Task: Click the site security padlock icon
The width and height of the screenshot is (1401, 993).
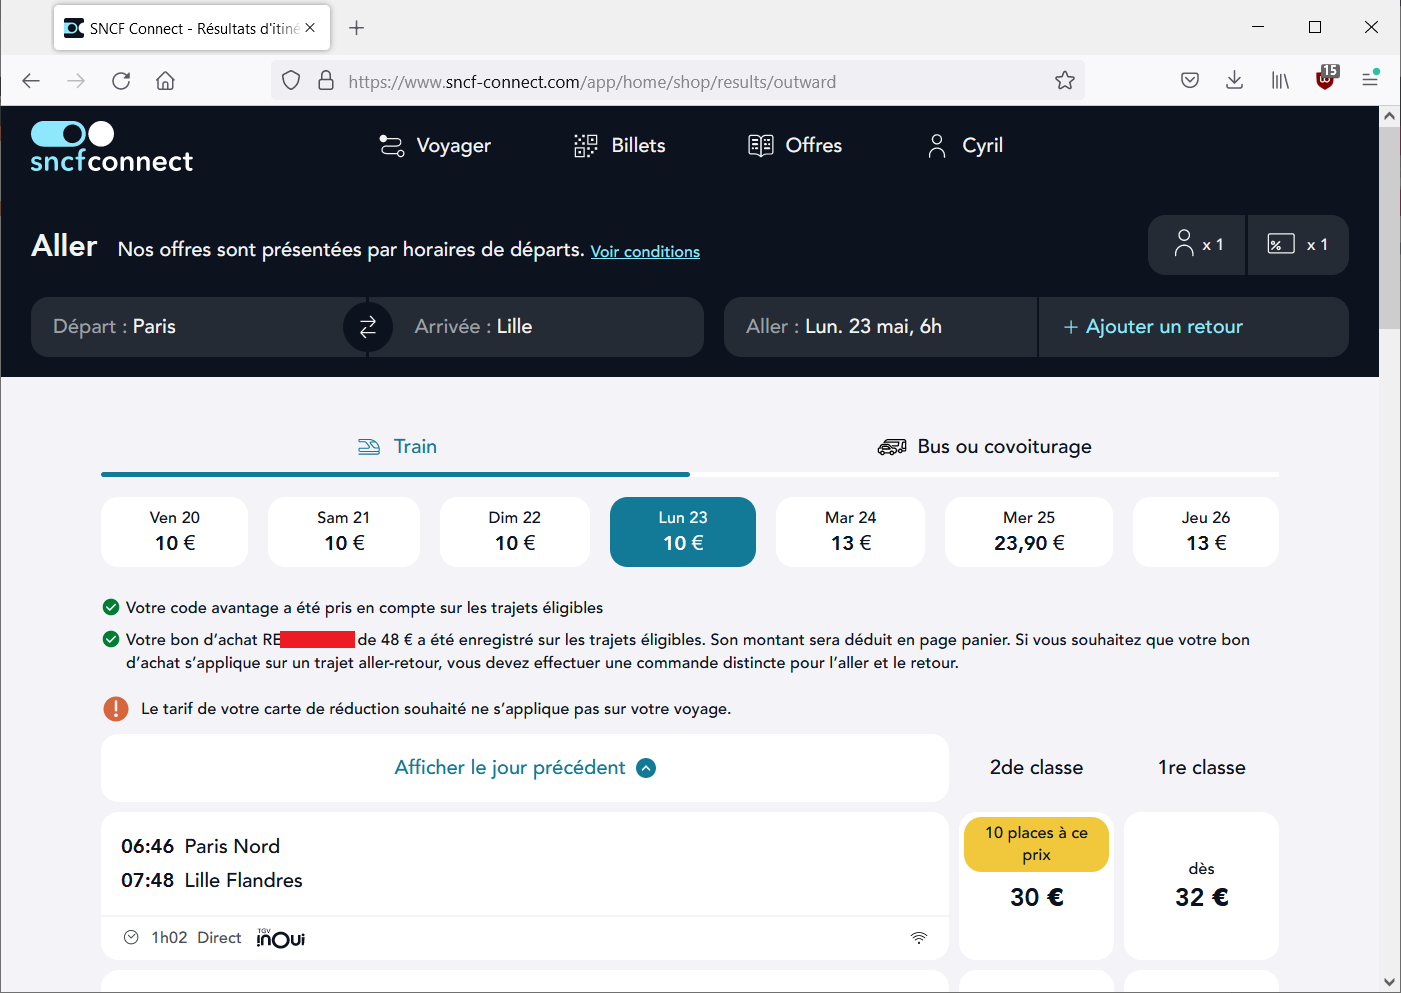Action: click(x=326, y=81)
